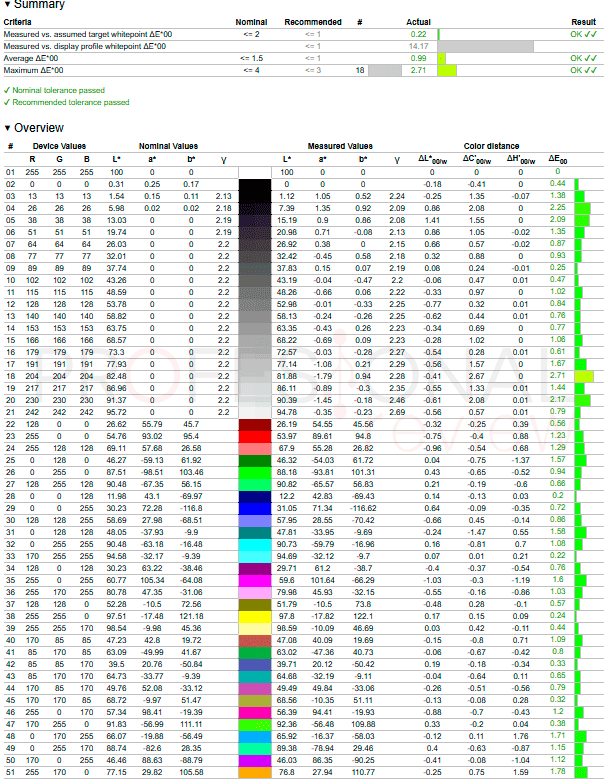The width and height of the screenshot is (613, 781).
Task: Click the white swatch in row 01
Action: (x=255, y=172)
